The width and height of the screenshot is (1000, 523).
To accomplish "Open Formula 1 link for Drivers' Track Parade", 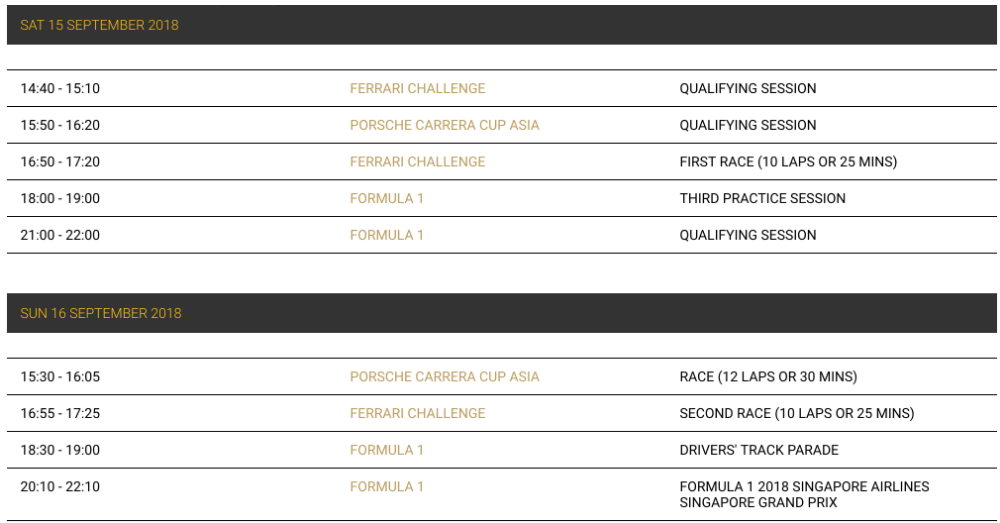I will (x=386, y=450).
